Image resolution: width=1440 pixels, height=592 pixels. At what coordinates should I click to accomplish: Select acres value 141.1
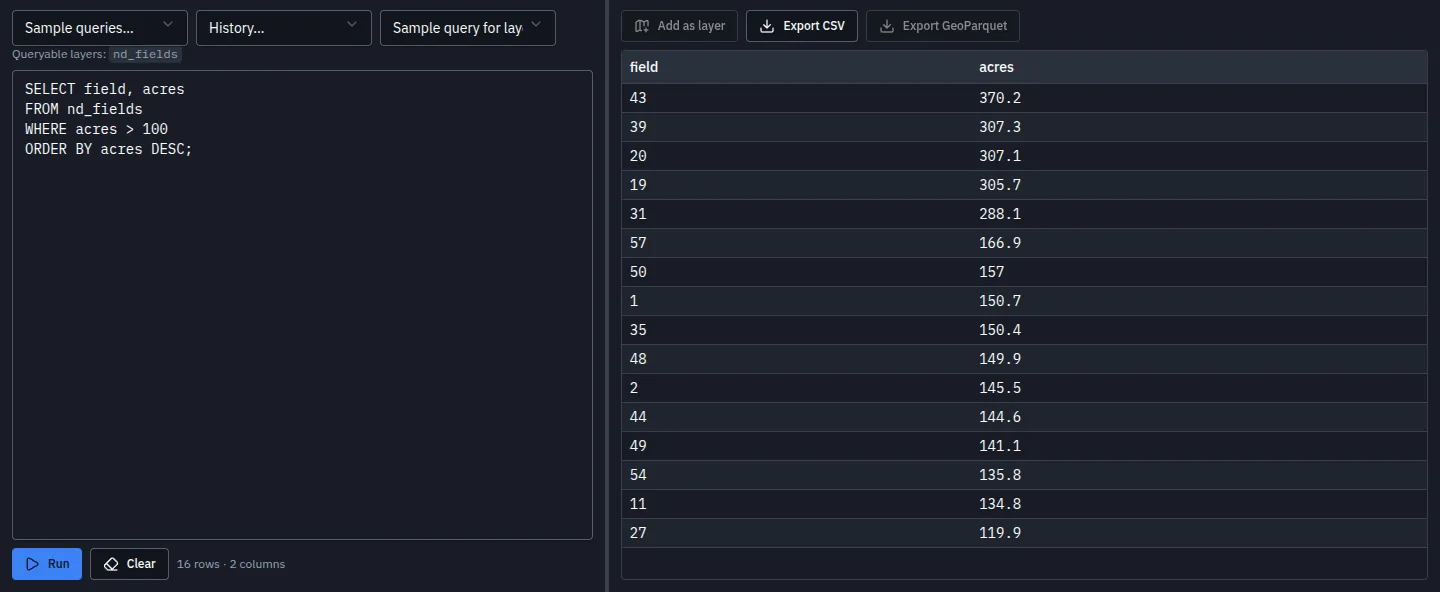point(1198,446)
